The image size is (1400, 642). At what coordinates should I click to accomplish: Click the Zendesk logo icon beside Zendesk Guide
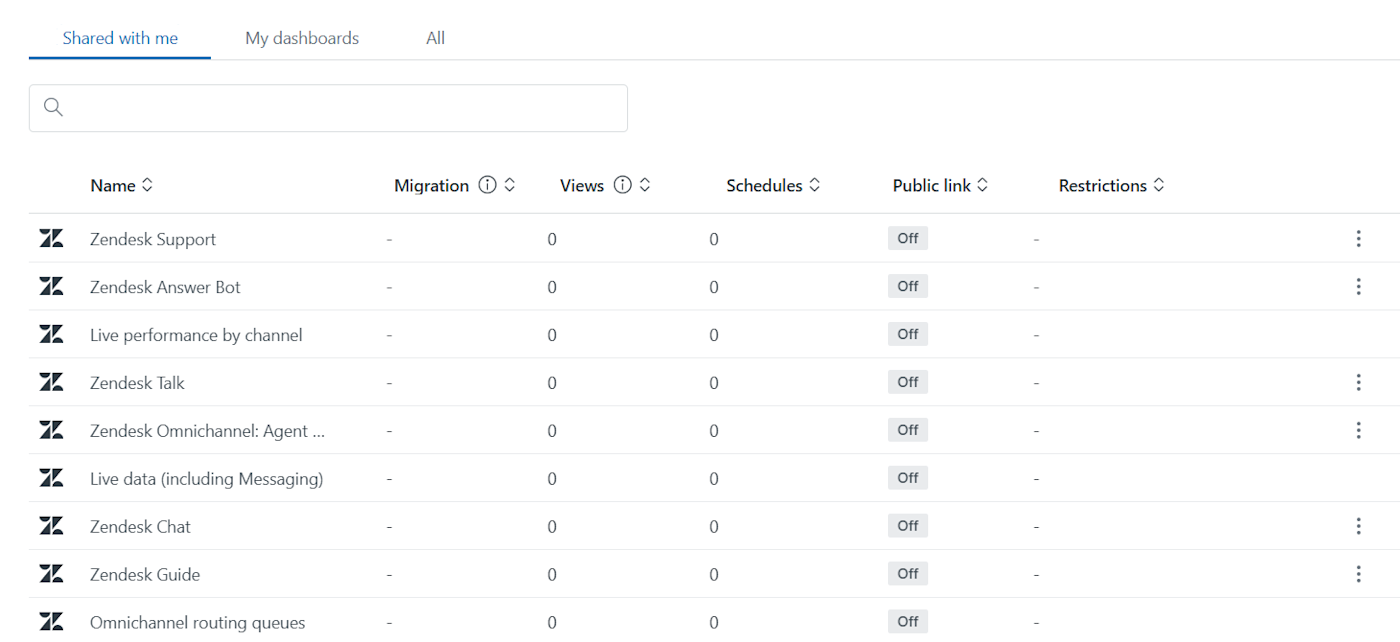pyautogui.click(x=51, y=574)
